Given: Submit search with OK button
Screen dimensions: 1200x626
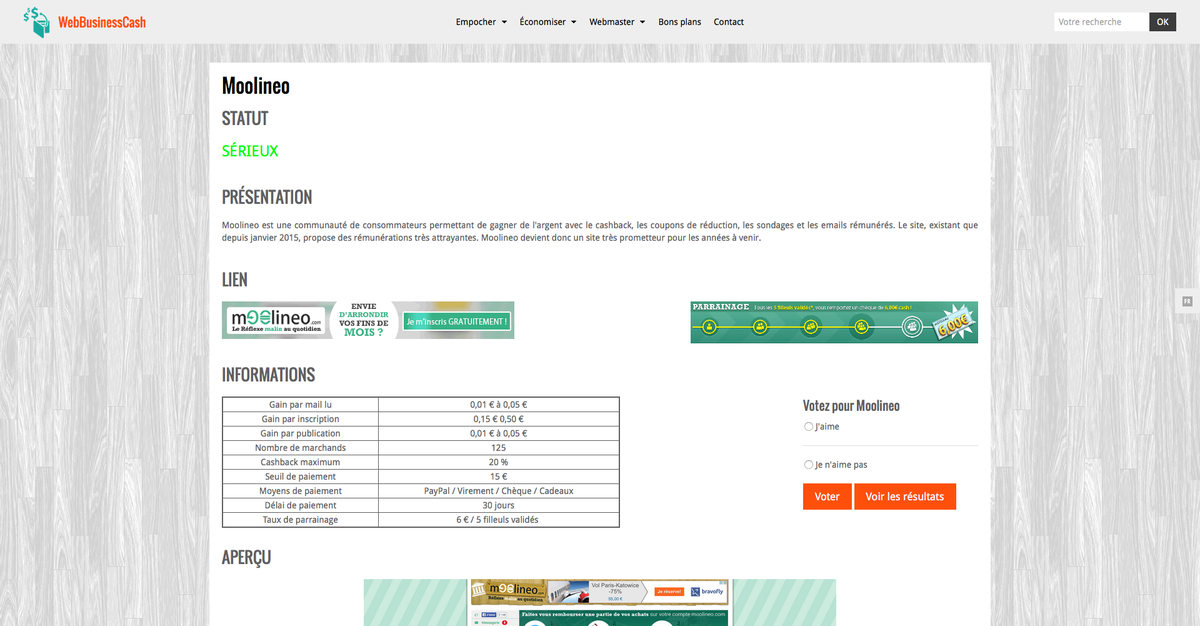Looking at the screenshot, I should coord(1163,22).
